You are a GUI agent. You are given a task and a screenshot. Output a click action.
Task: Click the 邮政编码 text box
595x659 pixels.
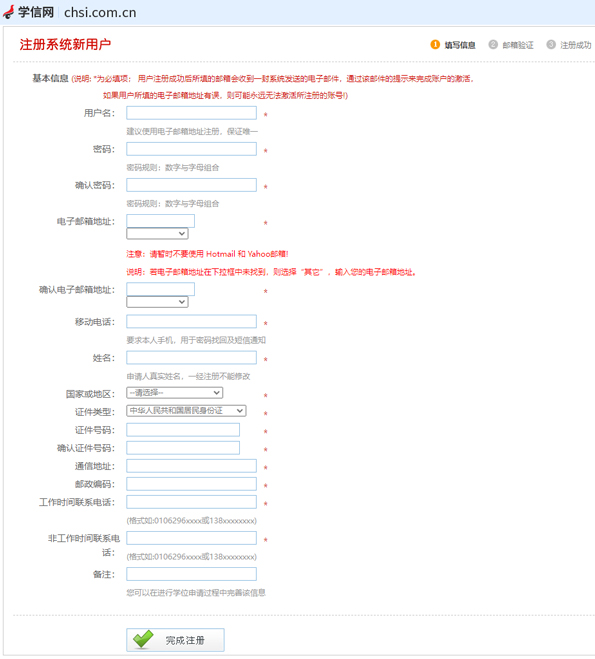[191, 484]
